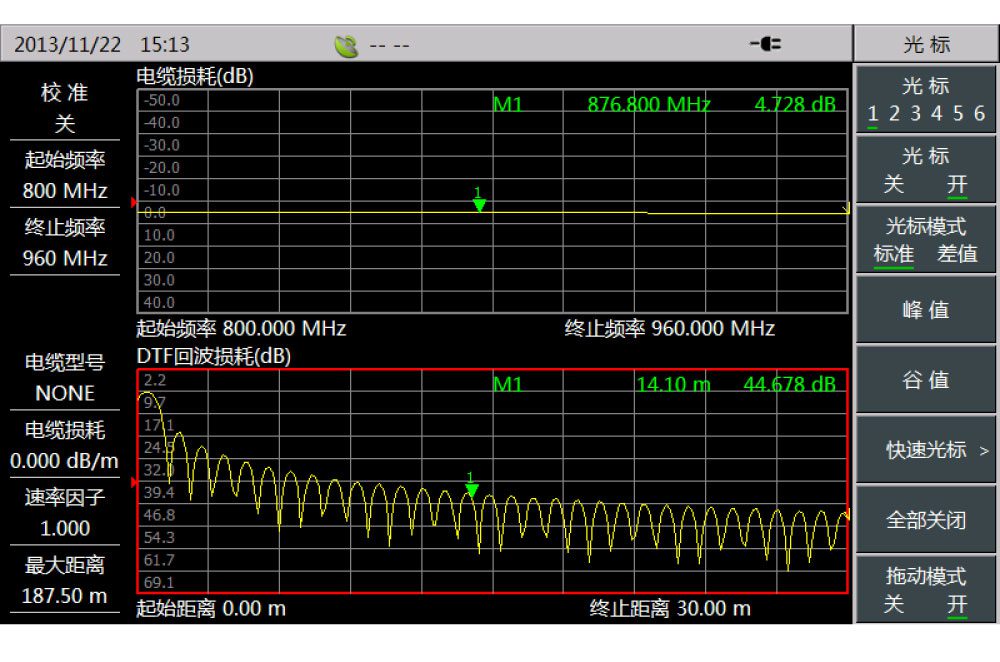1000x662 pixels.
Task: Choose marker number 6 in 光标 softkey
Action: [x=979, y=114]
